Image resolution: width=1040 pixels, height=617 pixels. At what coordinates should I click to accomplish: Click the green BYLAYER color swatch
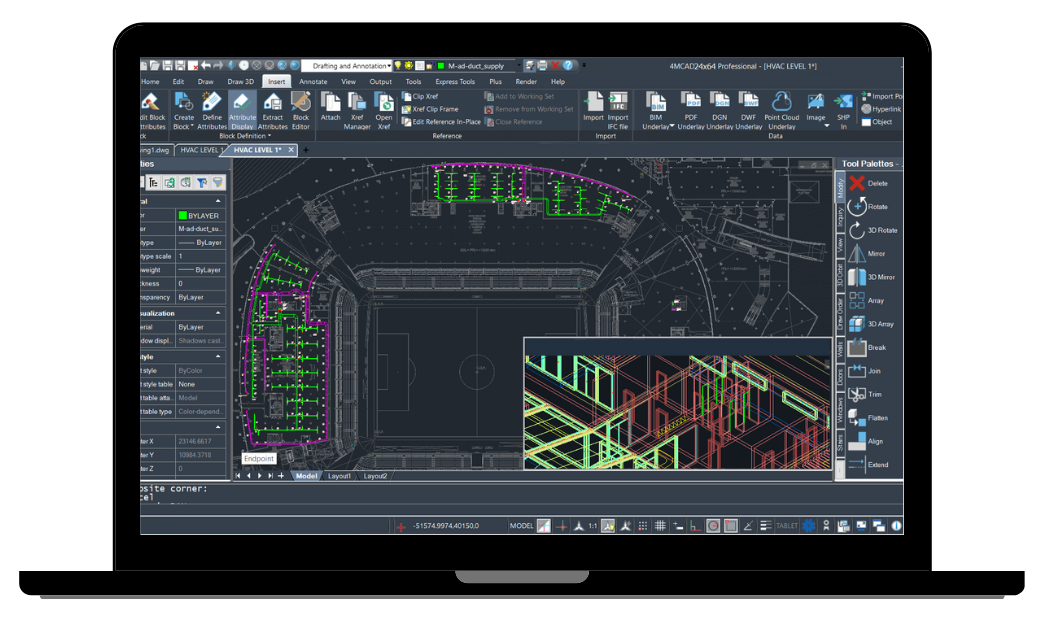pyautogui.click(x=182, y=215)
